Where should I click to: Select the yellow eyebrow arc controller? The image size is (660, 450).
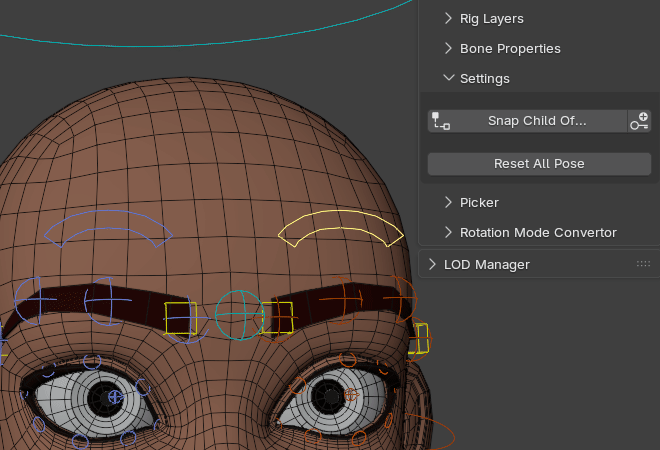click(x=341, y=228)
